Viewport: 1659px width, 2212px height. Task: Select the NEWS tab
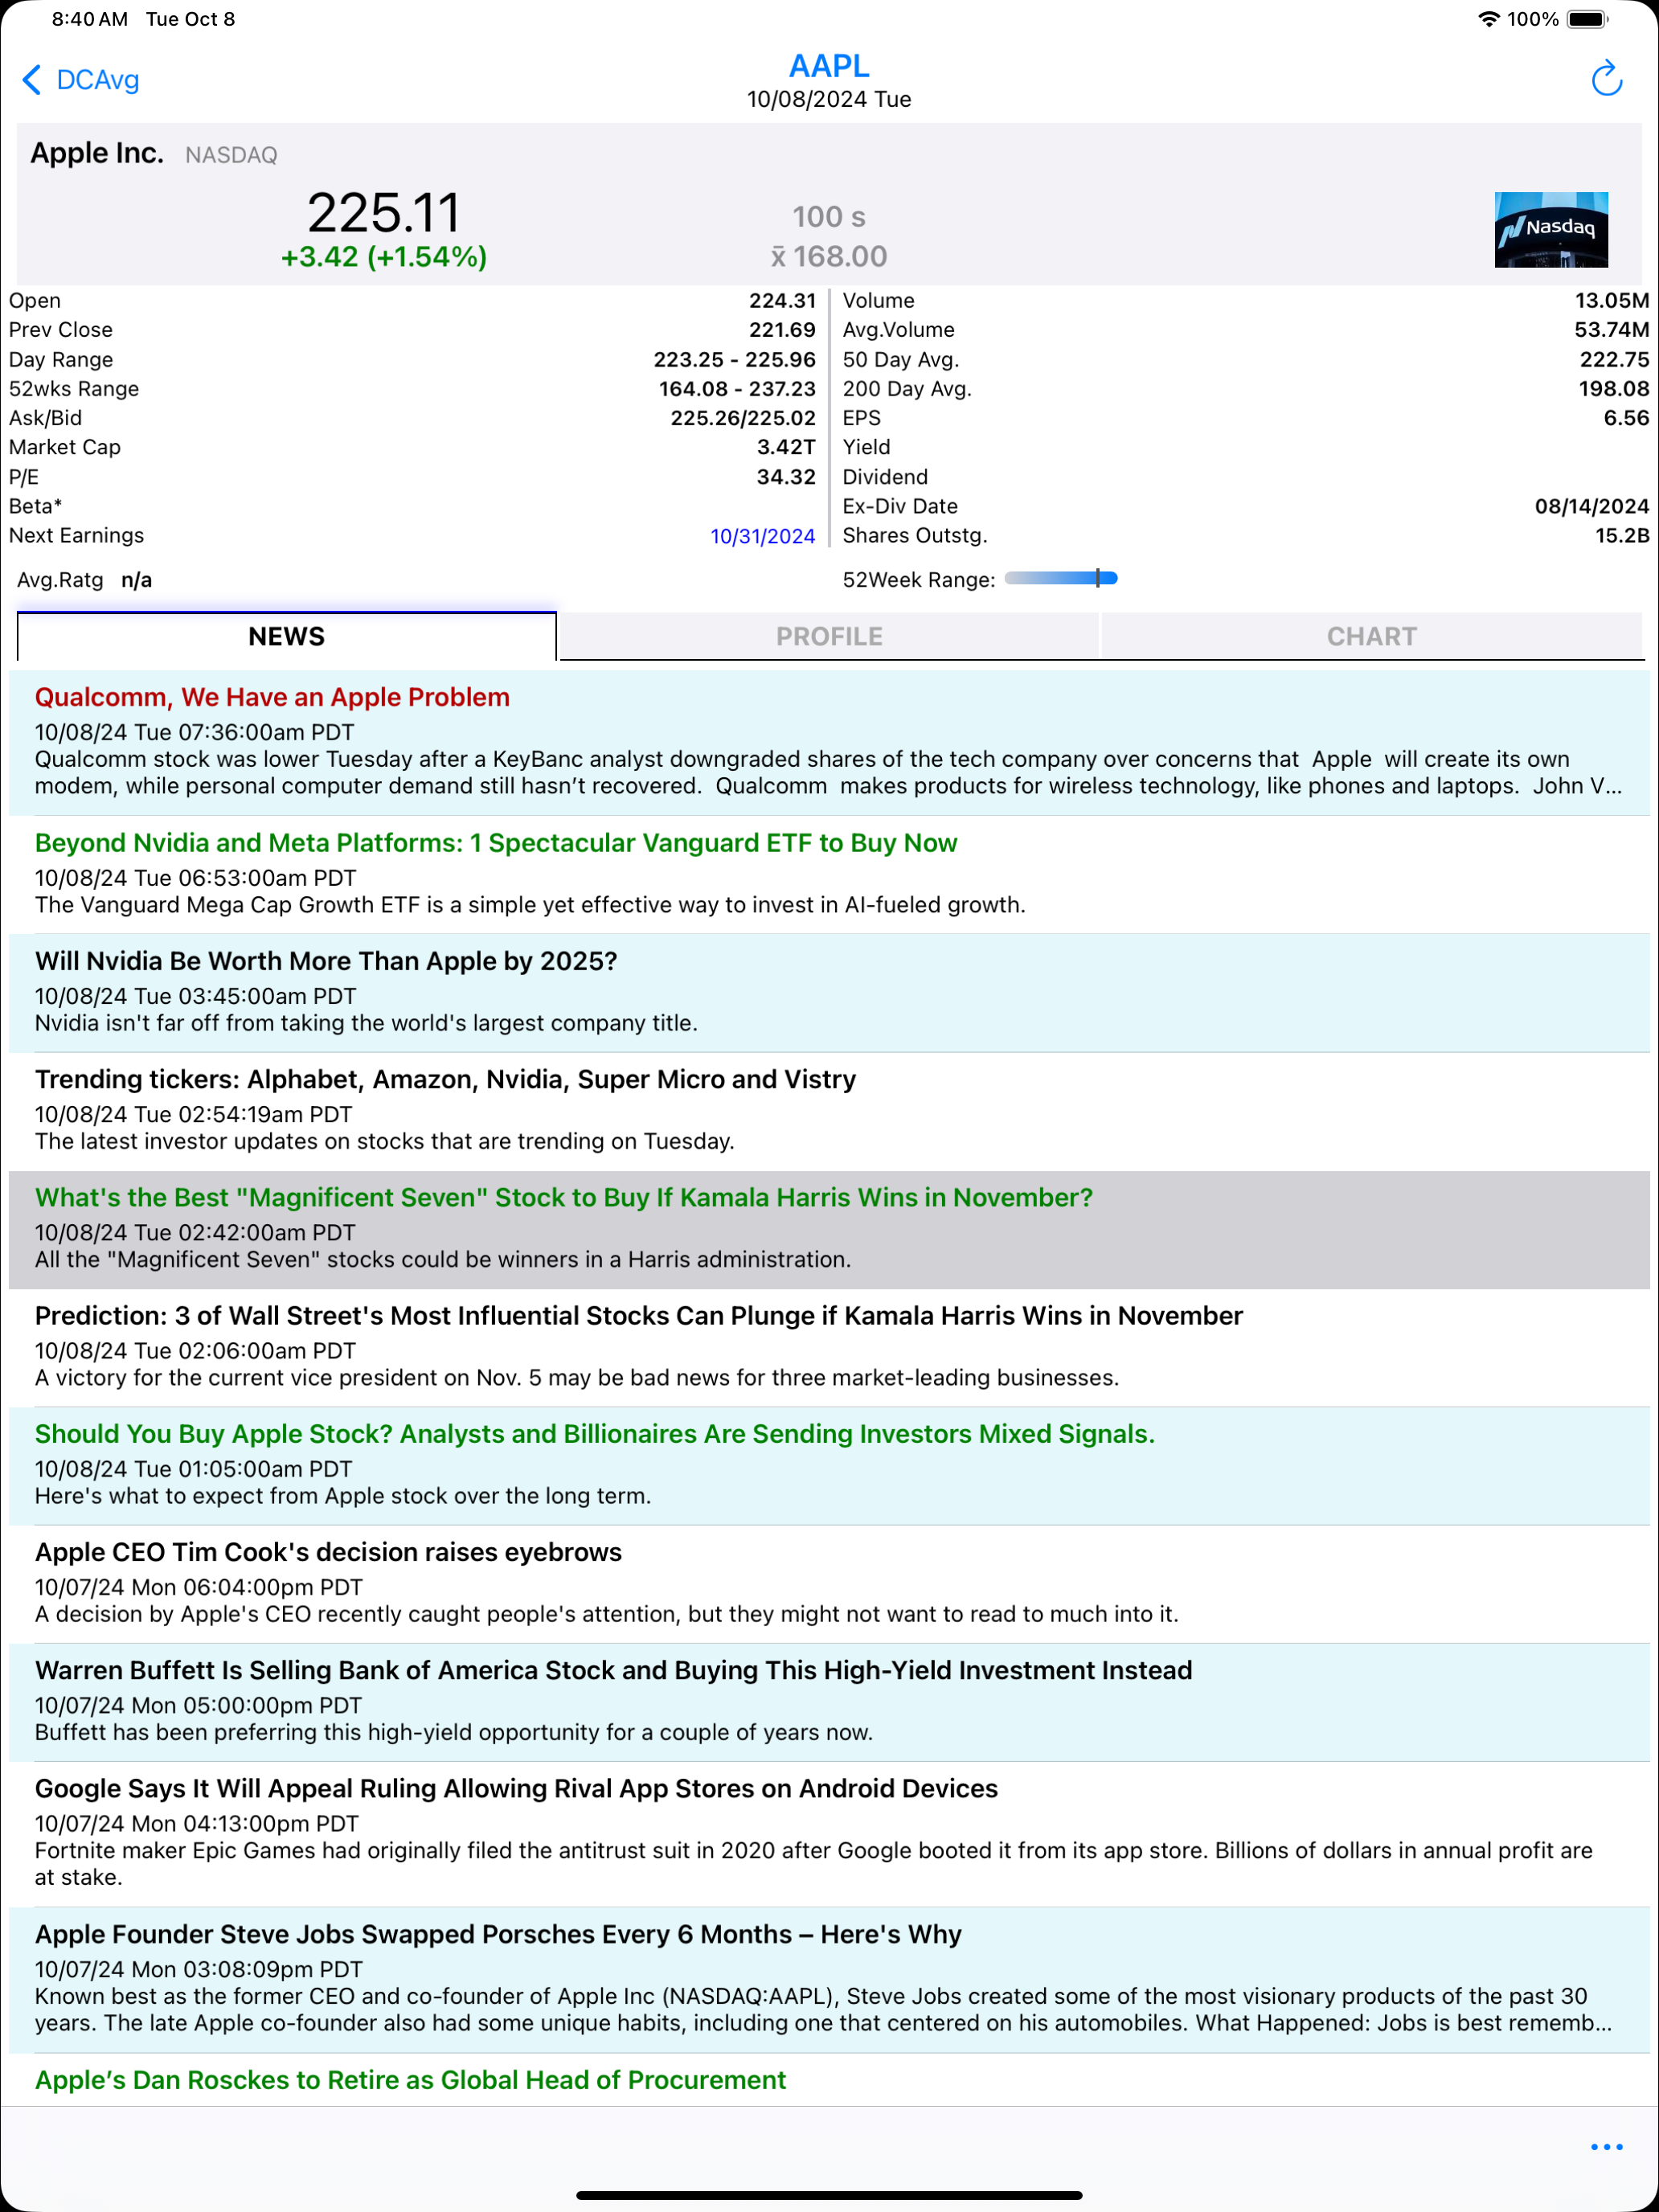tap(287, 636)
